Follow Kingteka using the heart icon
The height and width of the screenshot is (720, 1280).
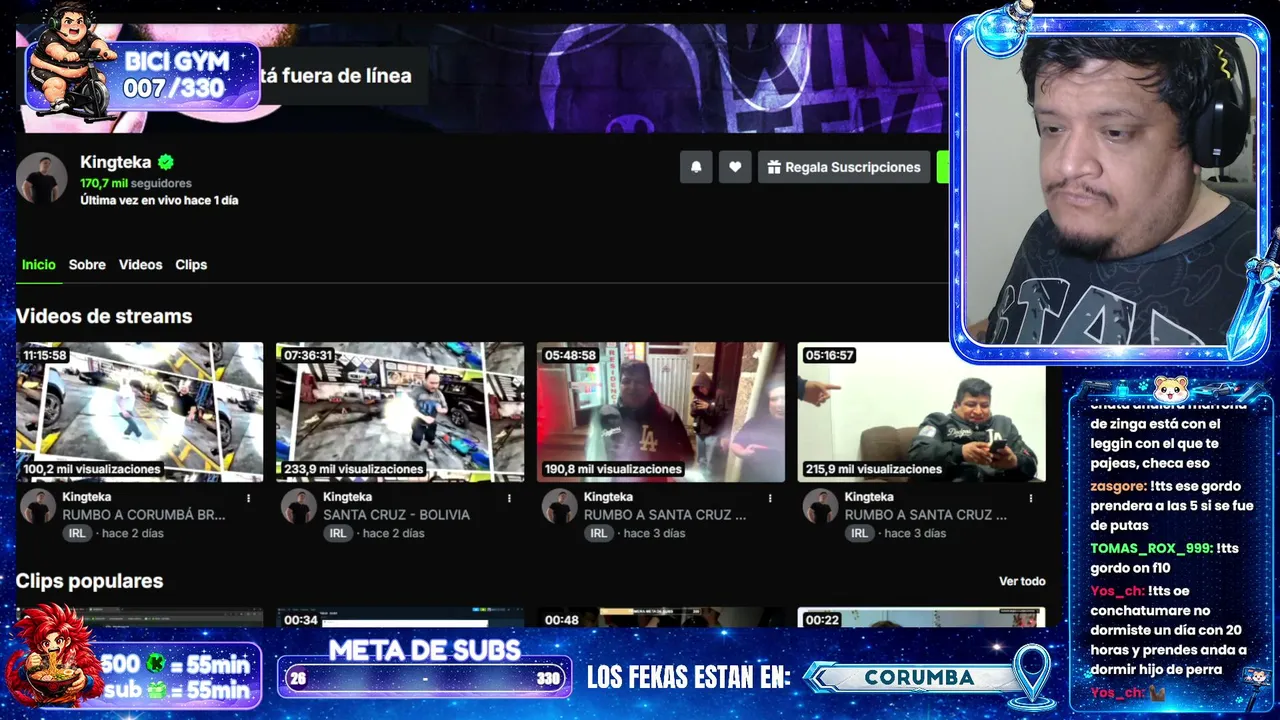pos(735,167)
